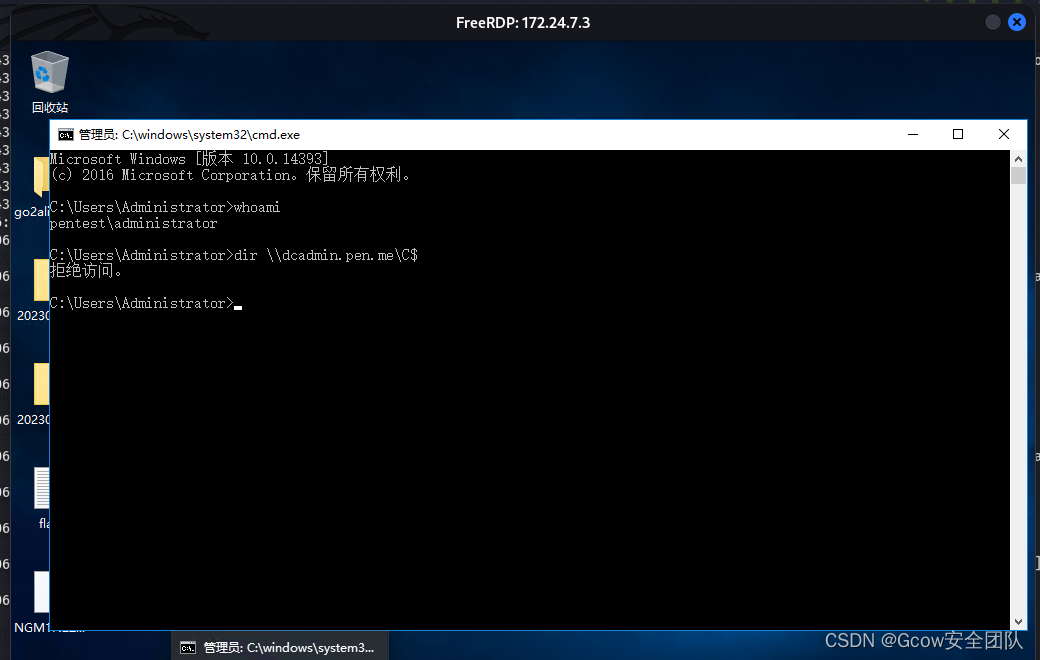Select the first 2023 folder icon on desktop
The height and width of the screenshot is (660, 1040).
[34, 291]
